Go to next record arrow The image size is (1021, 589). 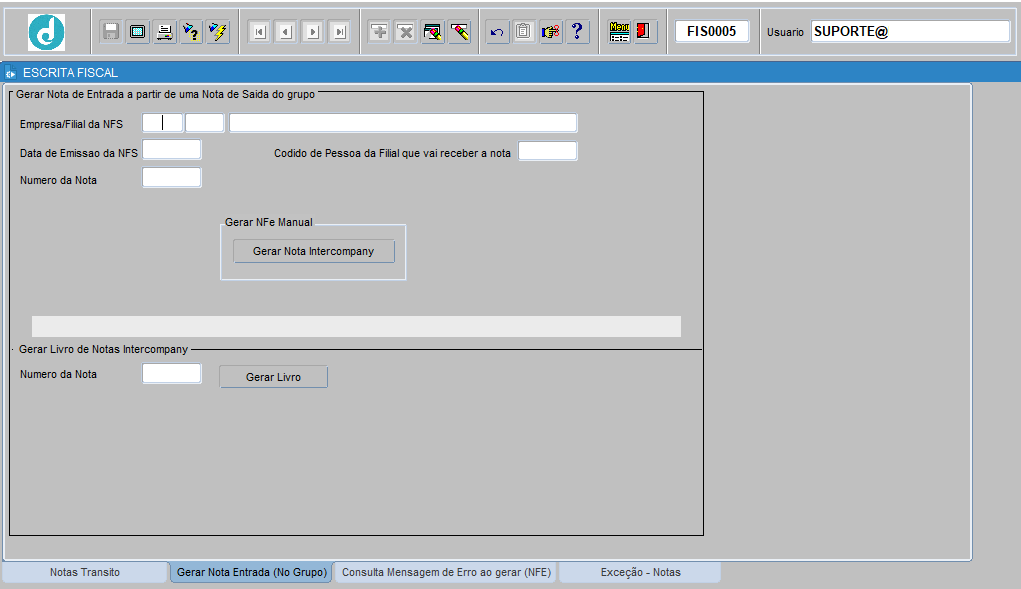[313, 32]
